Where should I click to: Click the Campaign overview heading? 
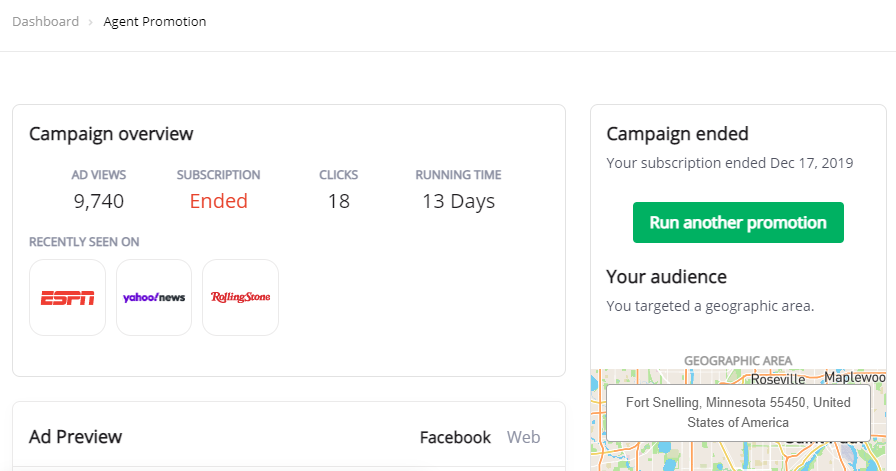111,134
